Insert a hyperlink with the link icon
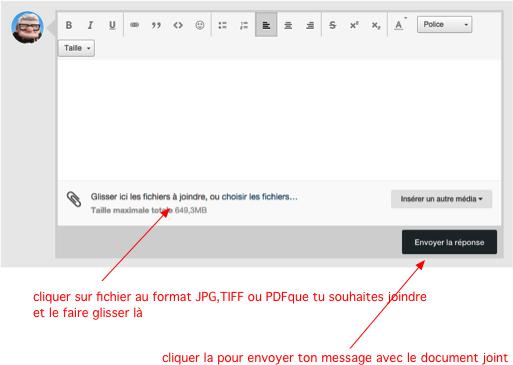 tap(134, 25)
